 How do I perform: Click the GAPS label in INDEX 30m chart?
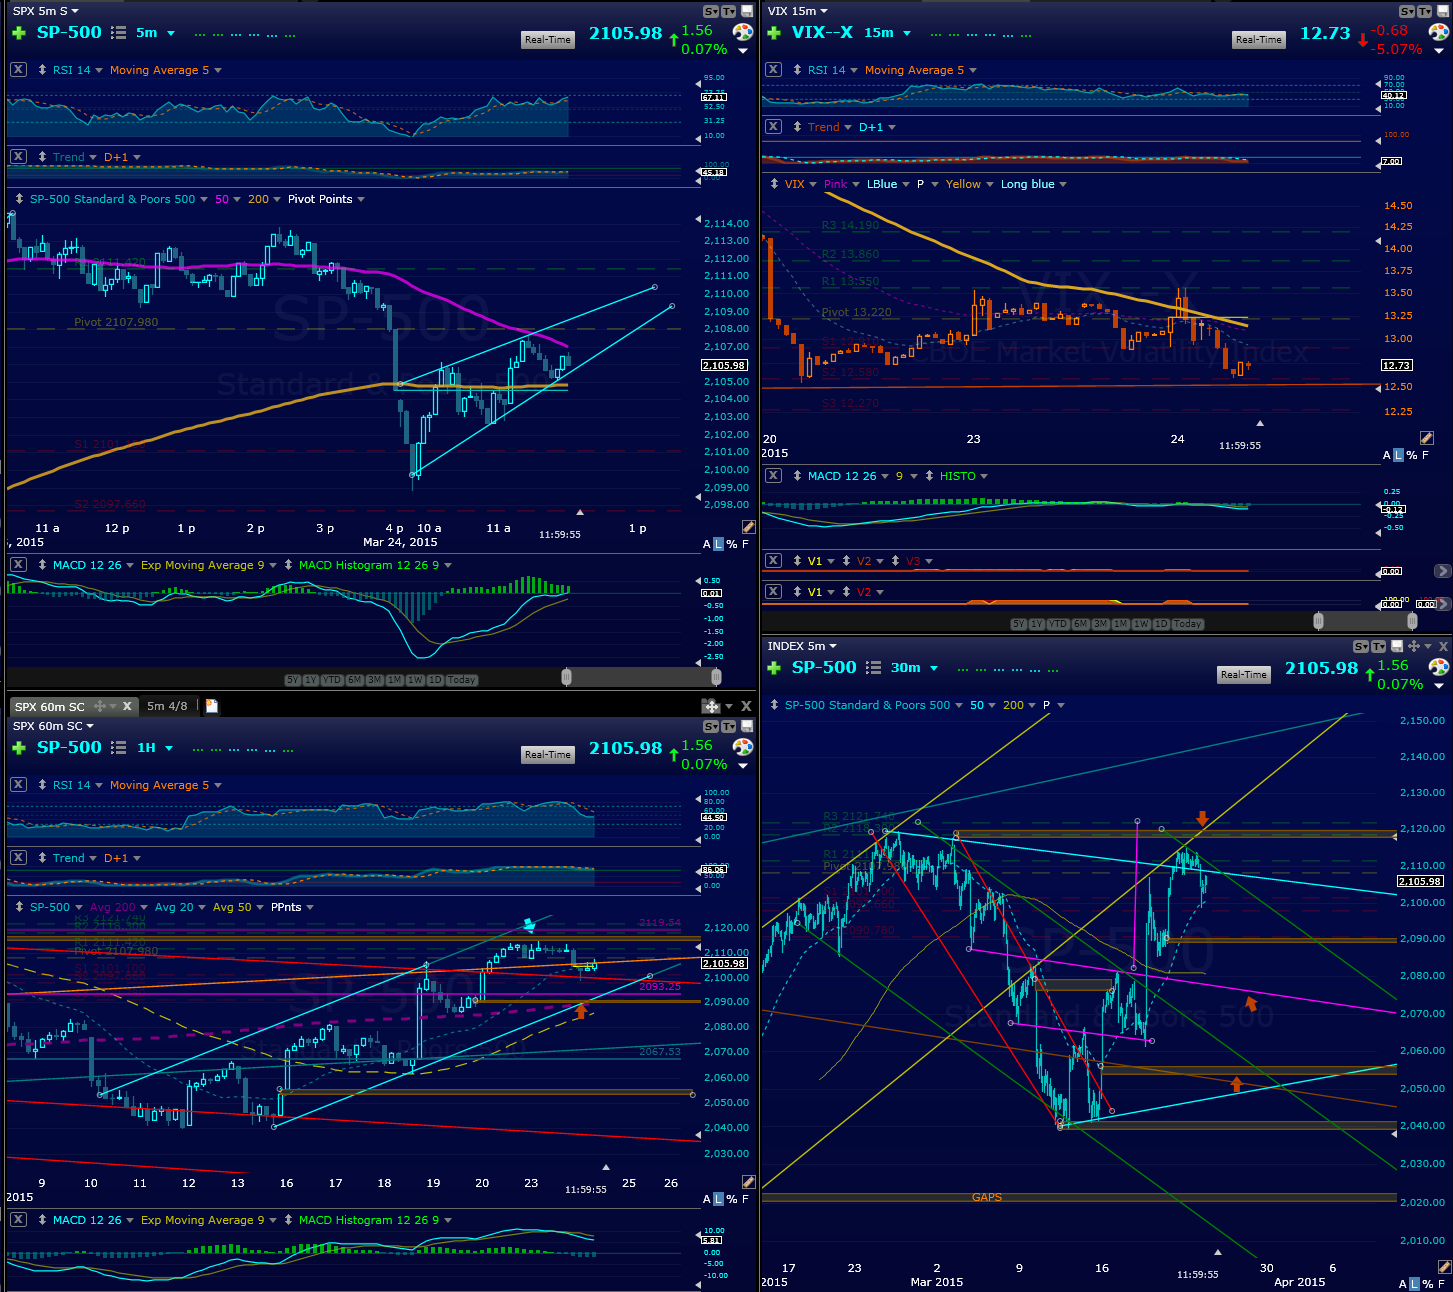click(987, 1197)
